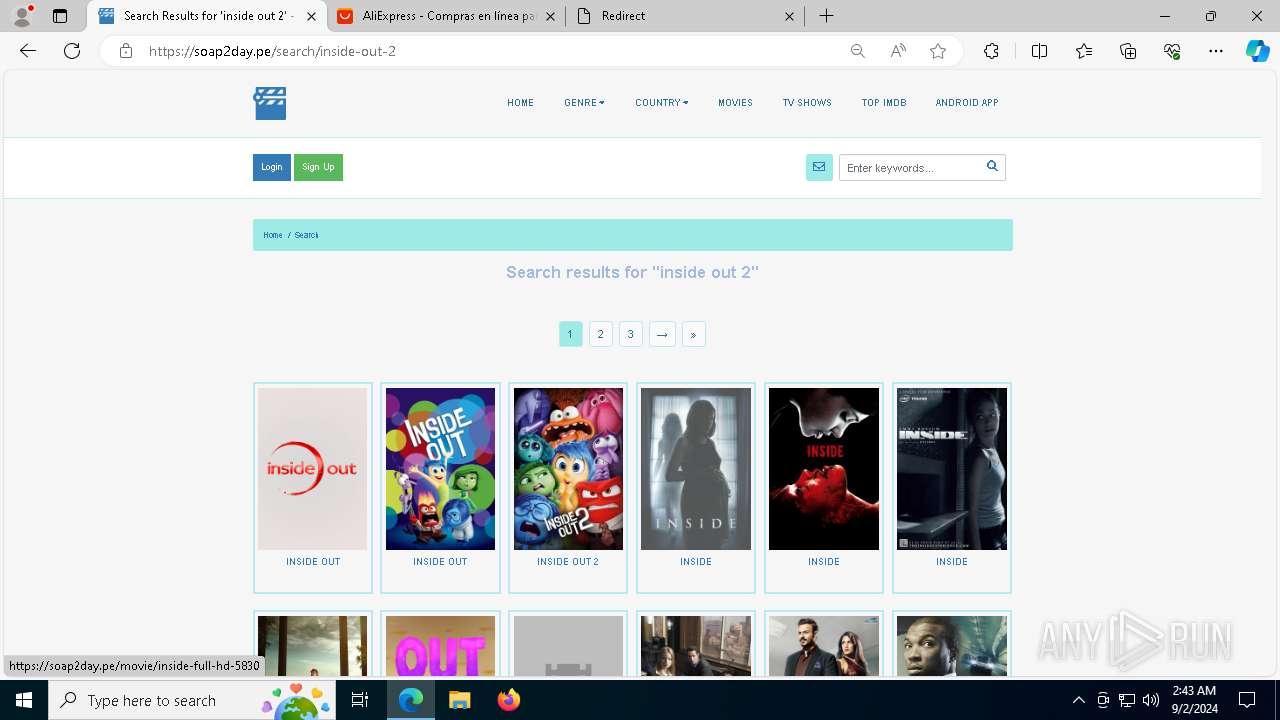The height and width of the screenshot is (720, 1280).
Task: Open MOVIES navigation item
Action: click(735, 103)
